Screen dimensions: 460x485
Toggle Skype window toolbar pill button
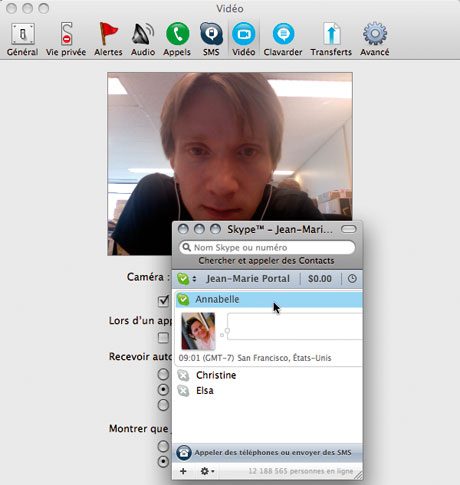tap(349, 229)
